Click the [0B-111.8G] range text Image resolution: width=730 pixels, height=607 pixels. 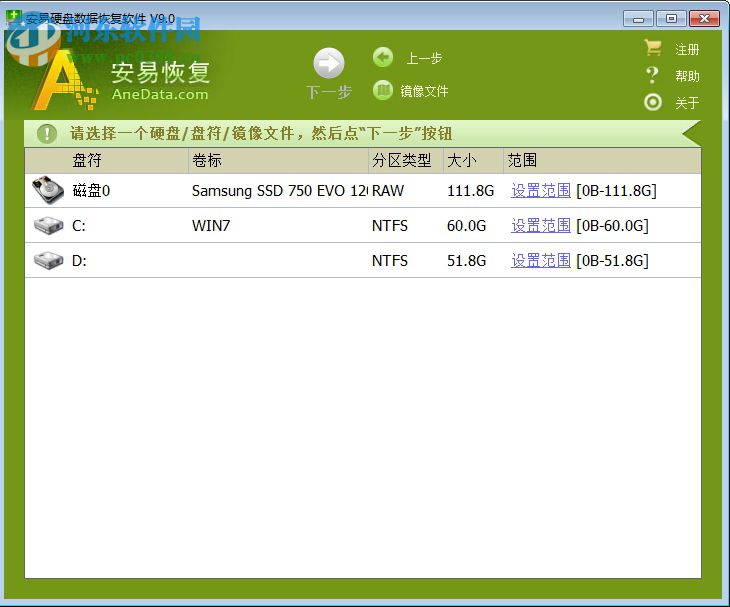coord(616,191)
